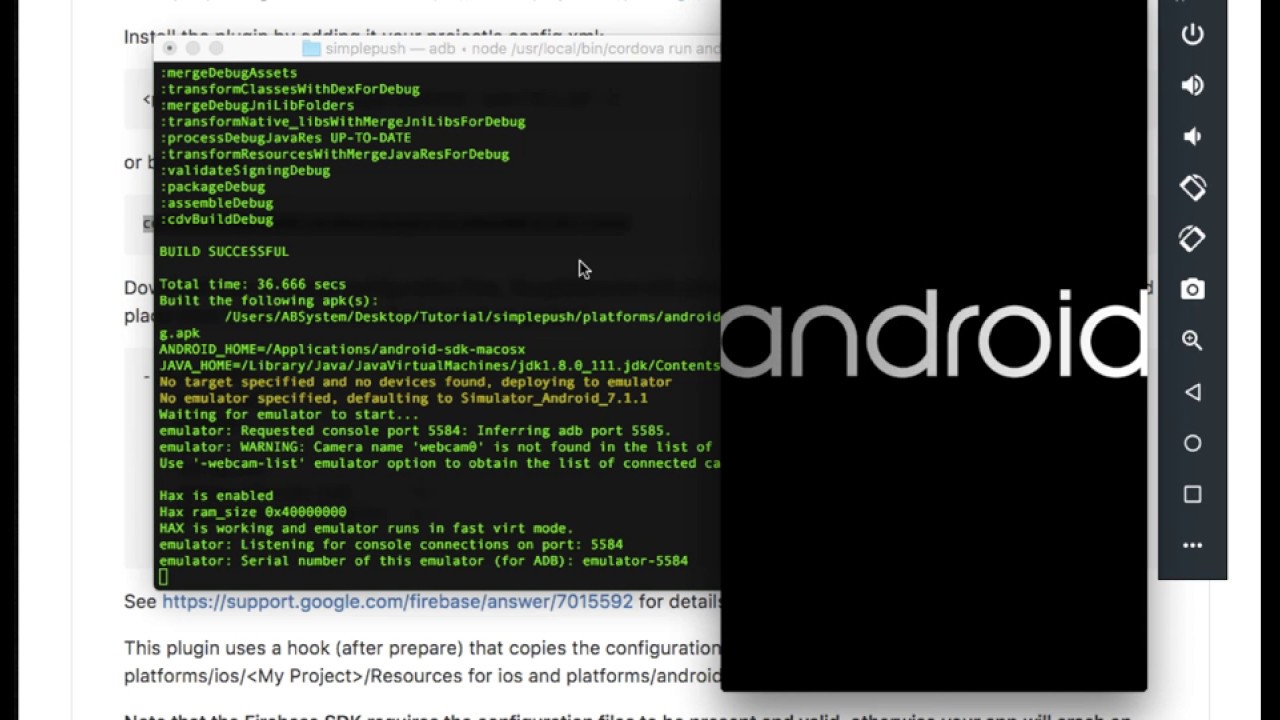Click ':cdvBuildDebug' task line in terminal

point(216,219)
